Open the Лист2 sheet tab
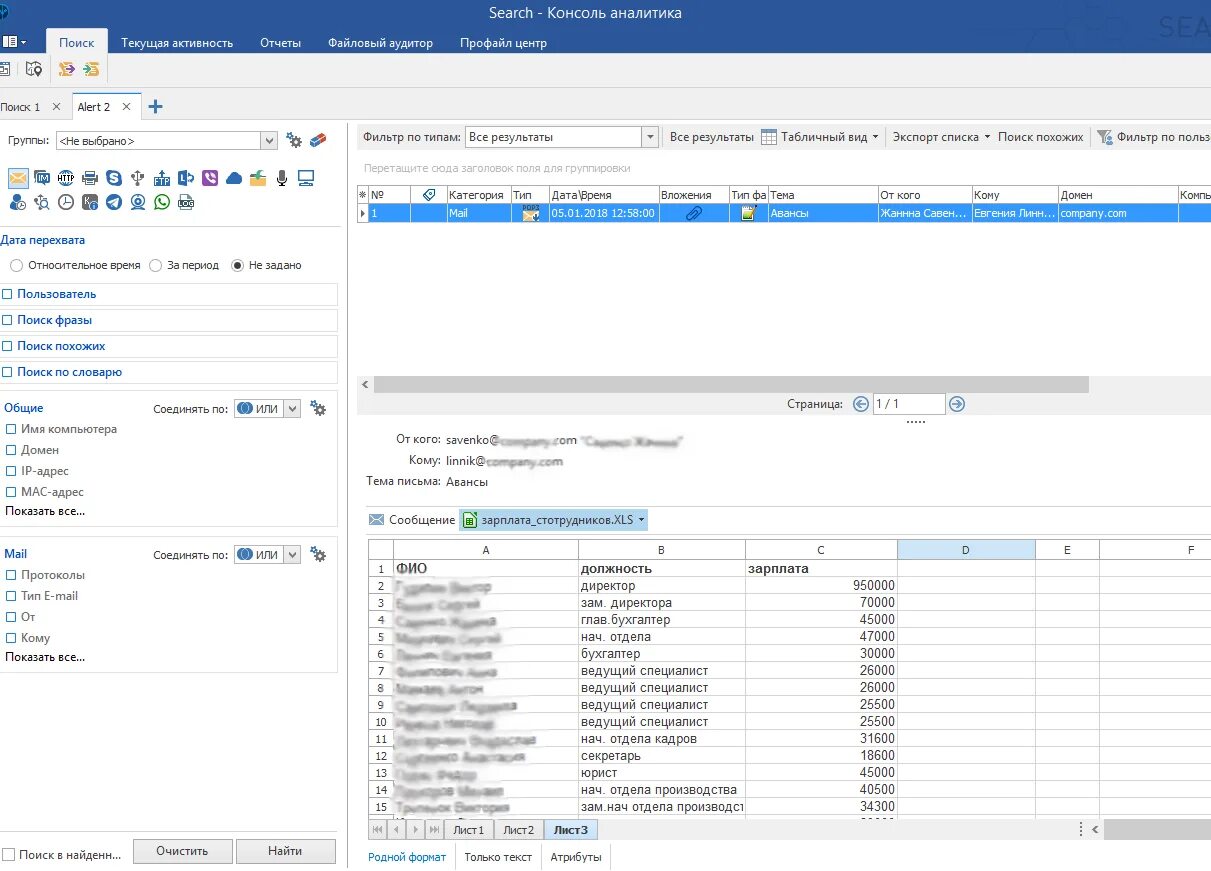1211x871 pixels. tap(518, 830)
